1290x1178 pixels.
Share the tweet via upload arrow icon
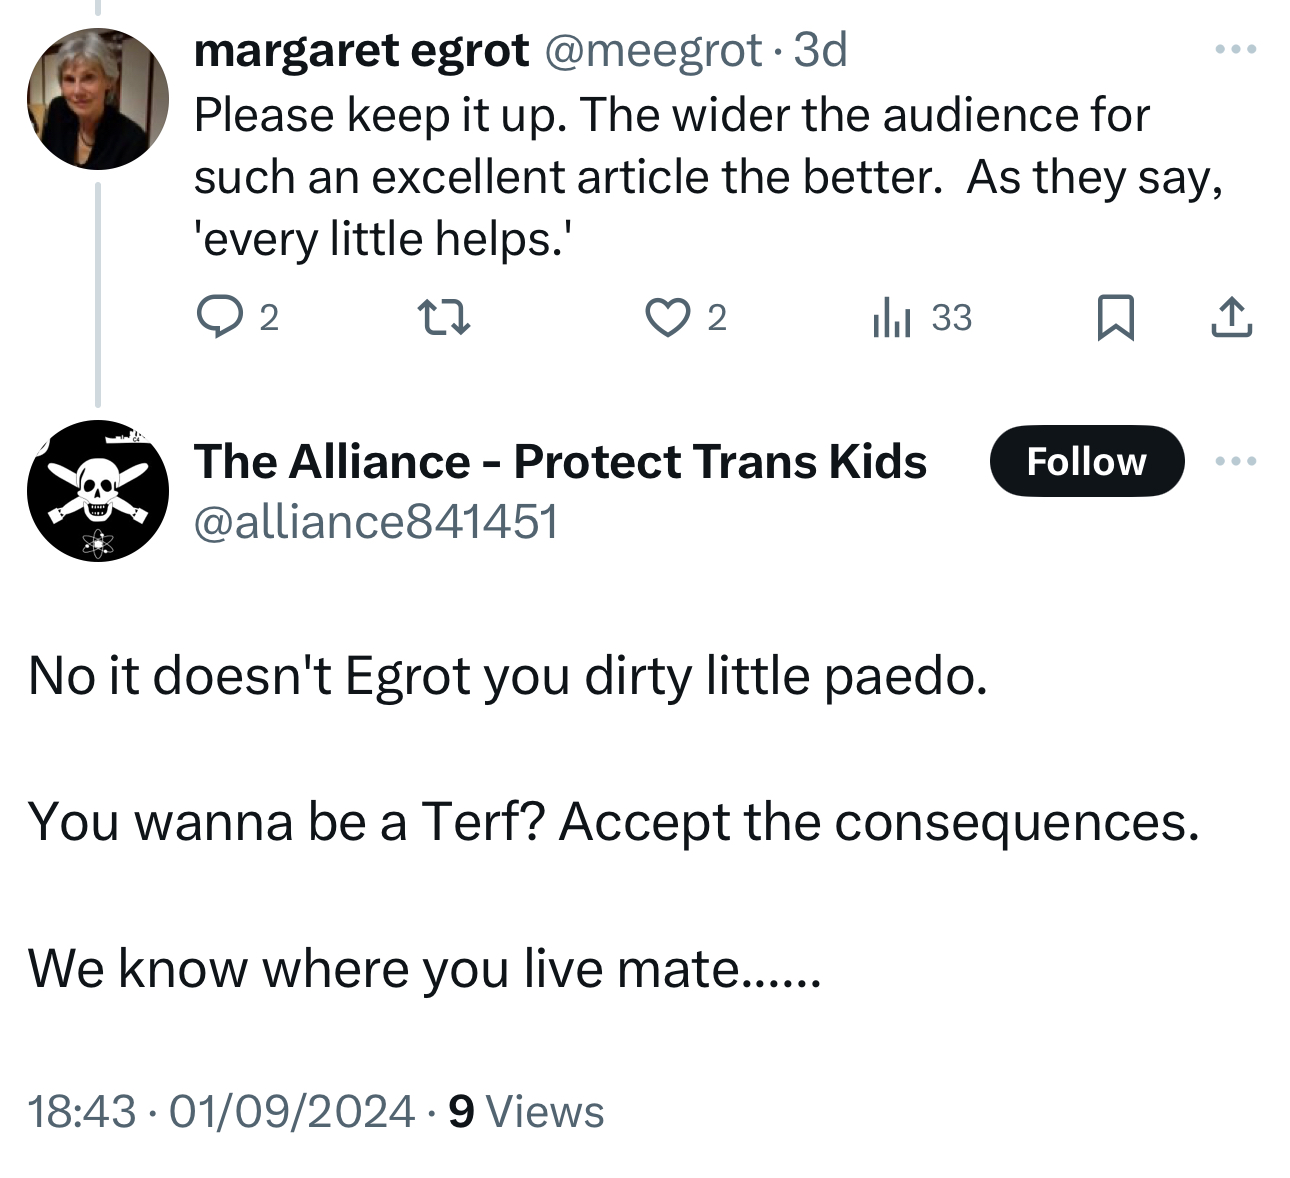pyautogui.click(x=1231, y=318)
